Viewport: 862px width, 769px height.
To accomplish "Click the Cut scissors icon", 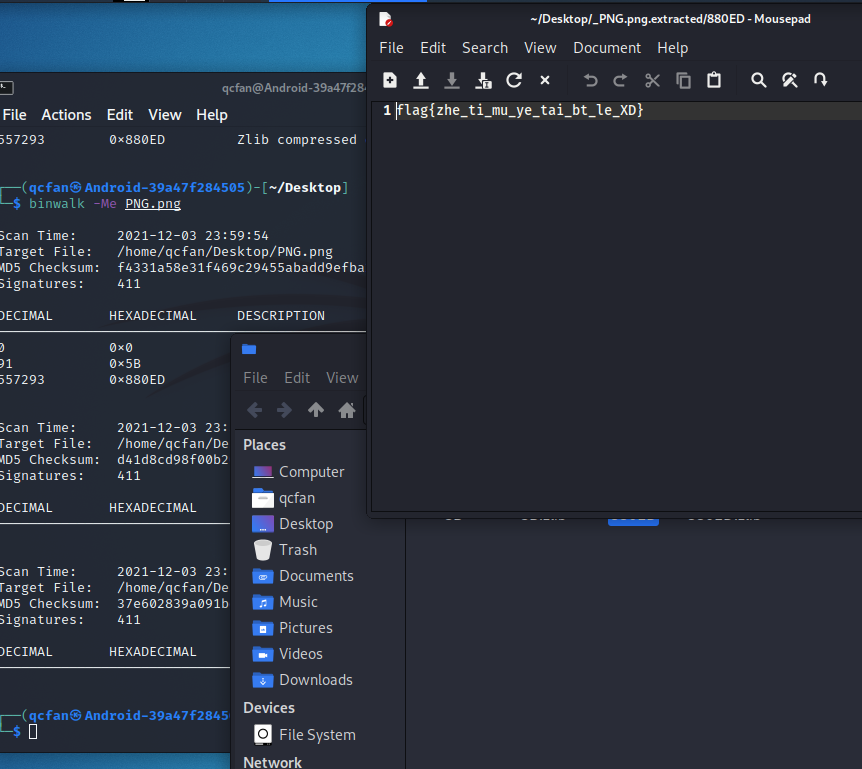I will pos(652,80).
